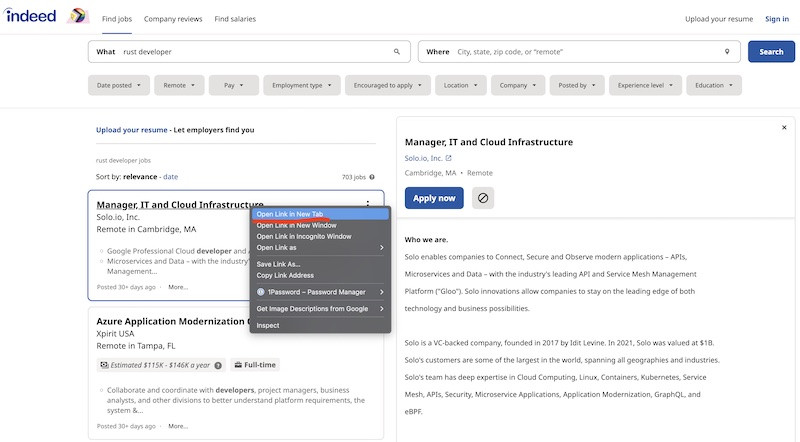Open Get Image Descriptions from Google submenu
Viewport: 800px width, 442px height.
[320, 309]
